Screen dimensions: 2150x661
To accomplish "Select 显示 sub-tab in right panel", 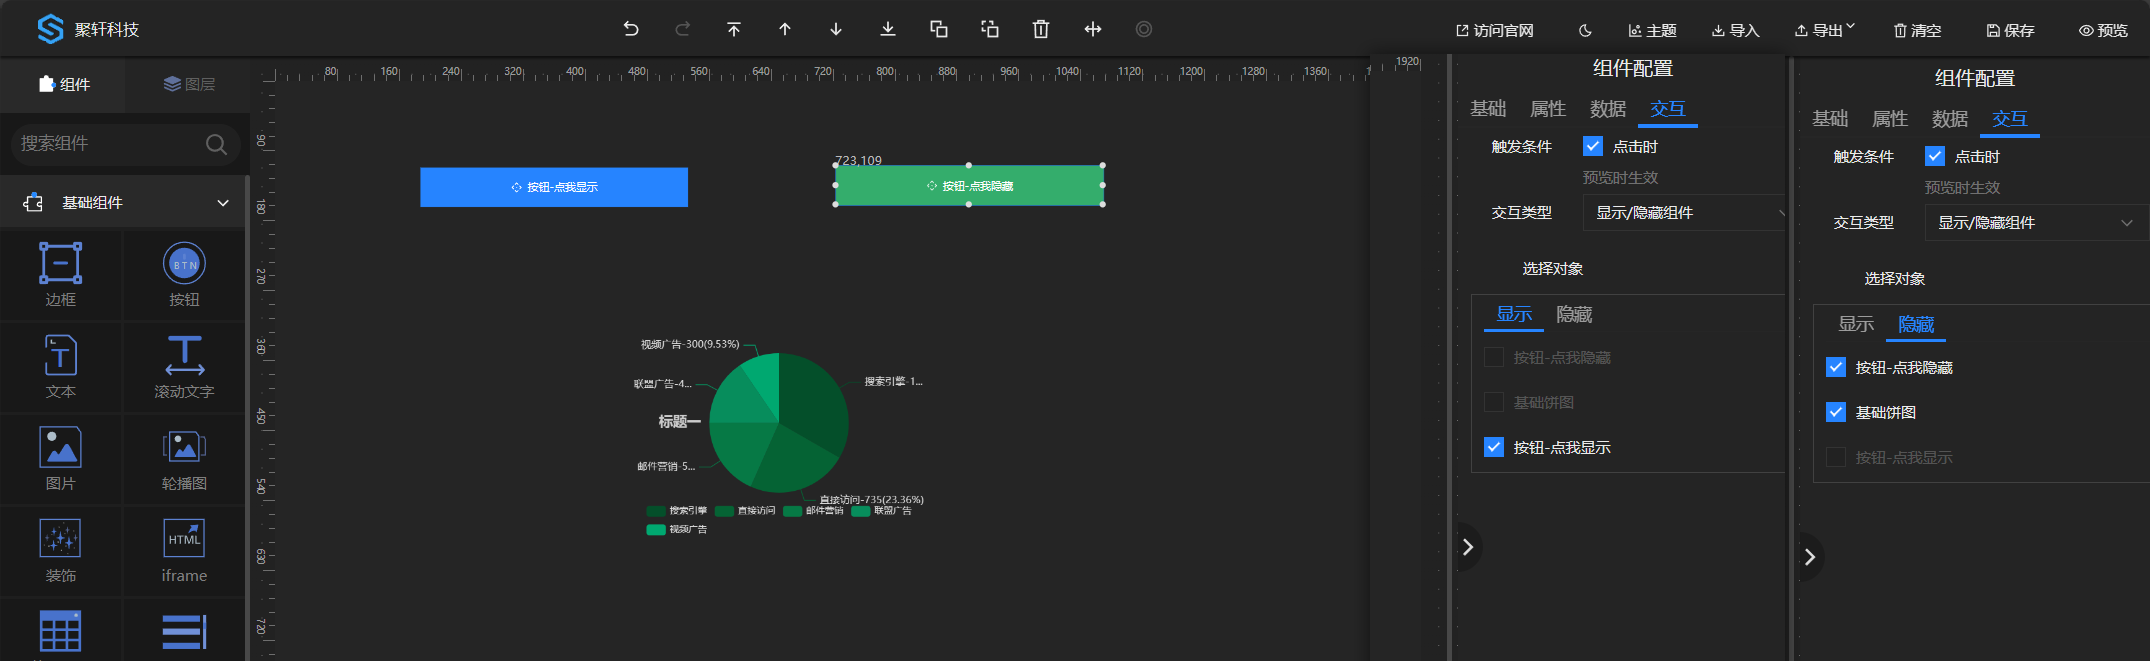I will (x=1856, y=325).
